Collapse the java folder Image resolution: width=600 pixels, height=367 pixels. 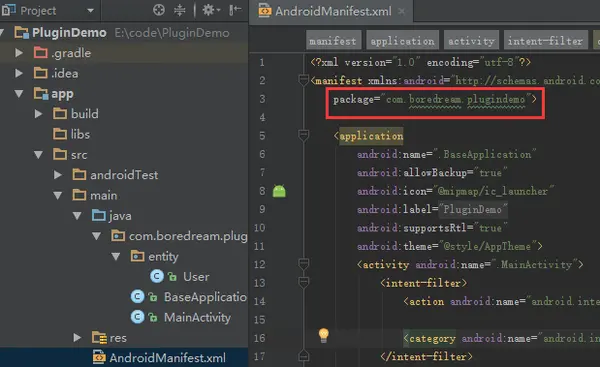77,216
